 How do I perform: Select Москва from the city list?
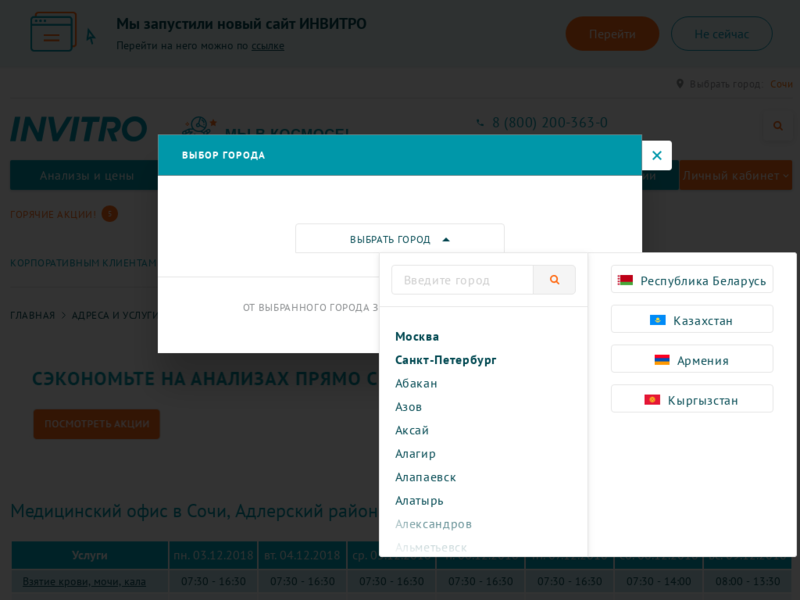click(x=417, y=336)
